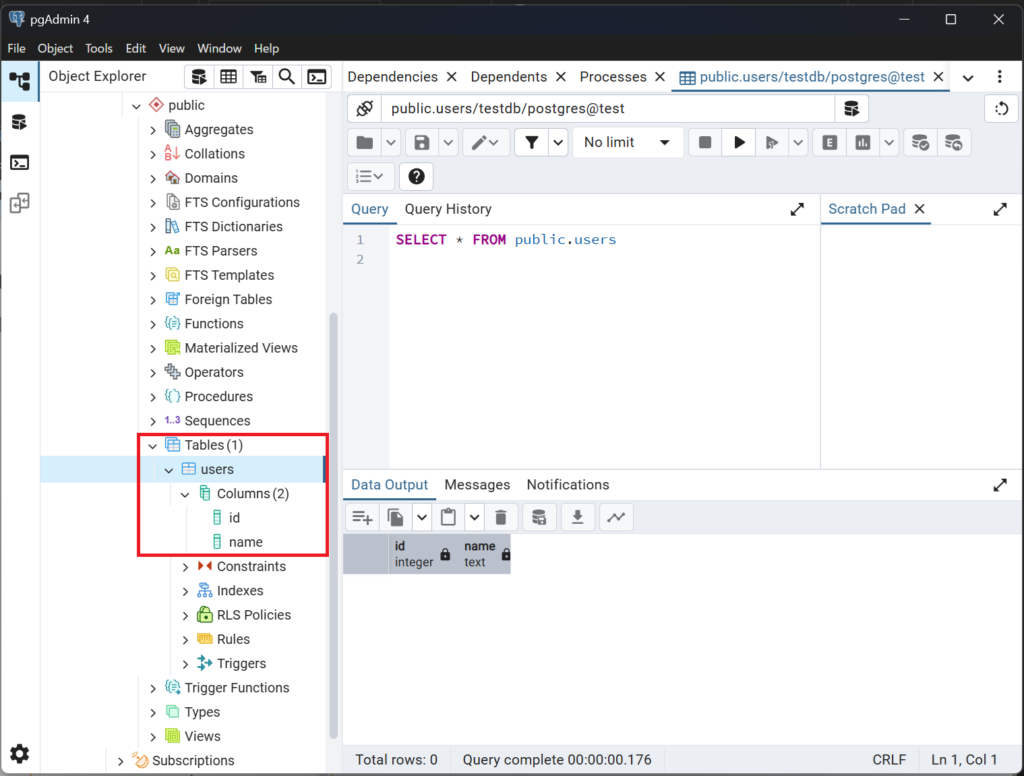Expand the Sequences node
The image size is (1024, 776).
(x=153, y=421)
